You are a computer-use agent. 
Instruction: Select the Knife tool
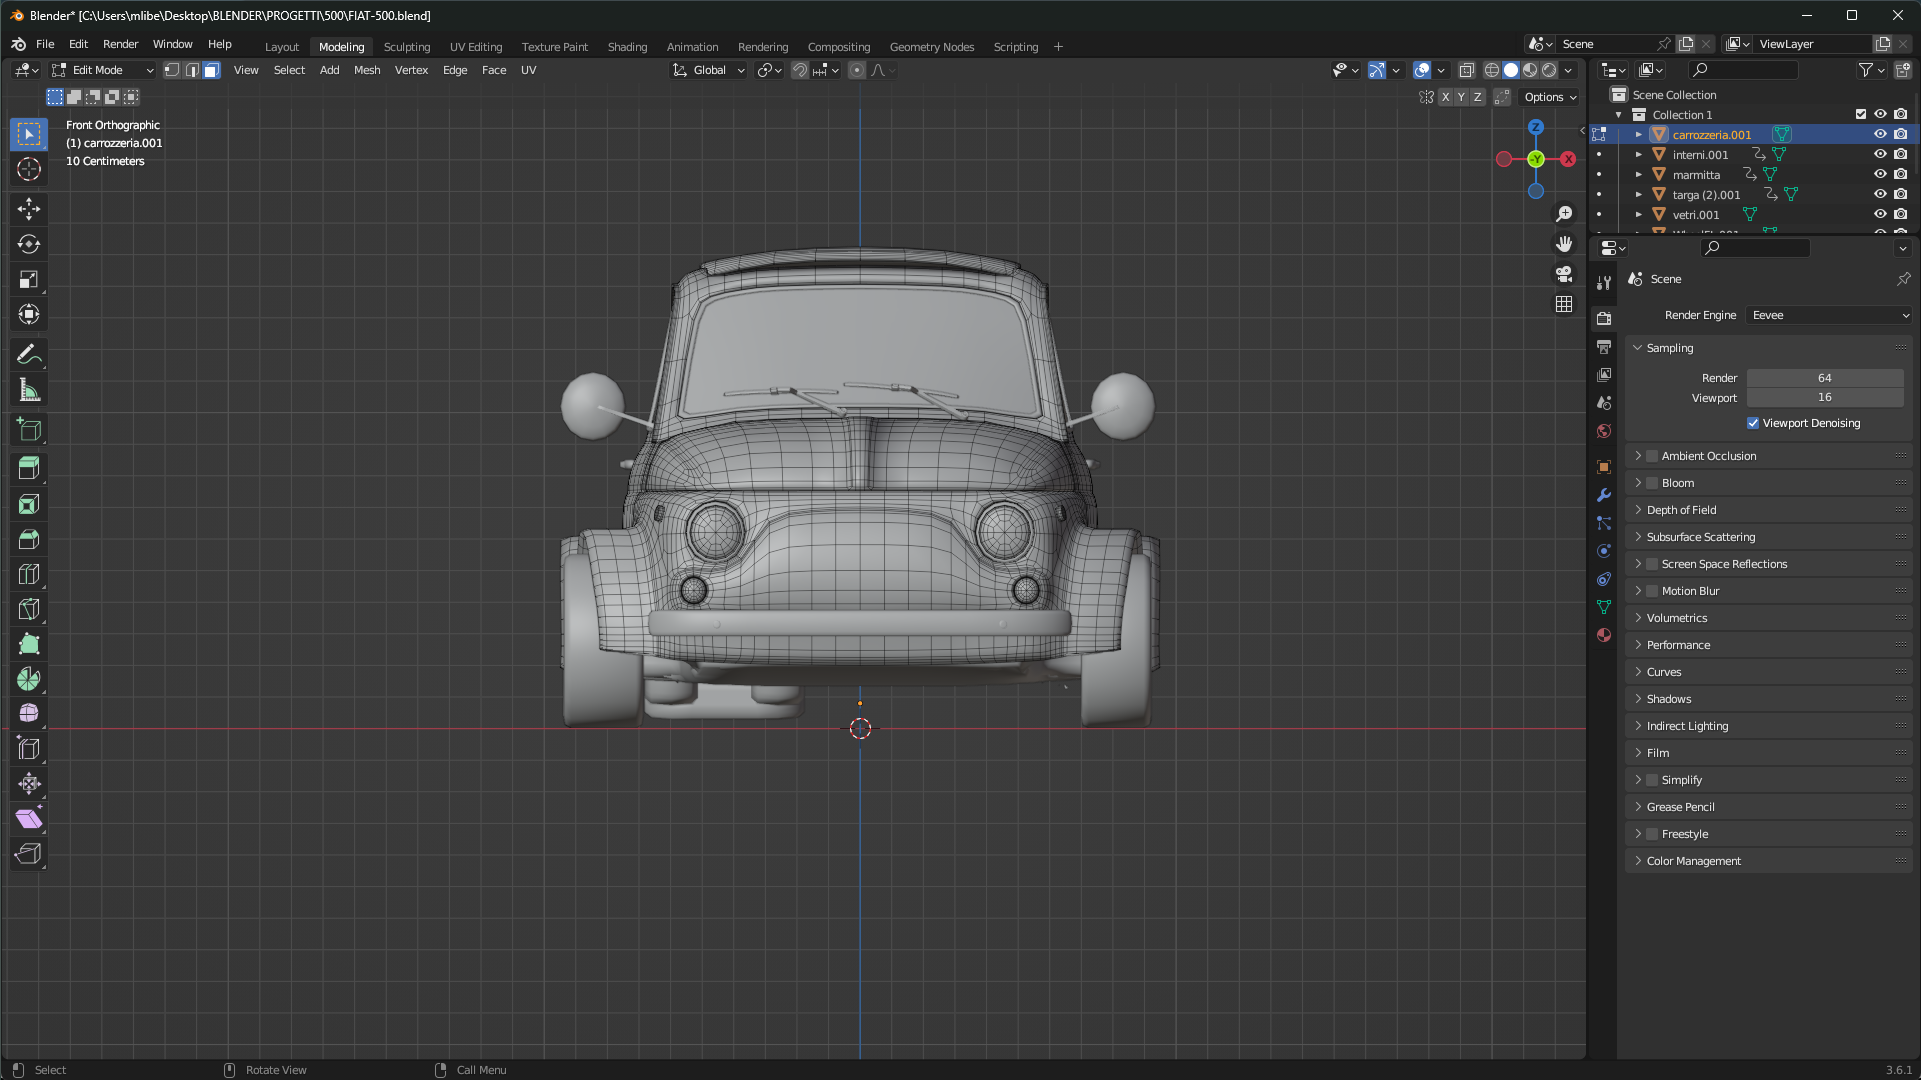click(29, 609)
